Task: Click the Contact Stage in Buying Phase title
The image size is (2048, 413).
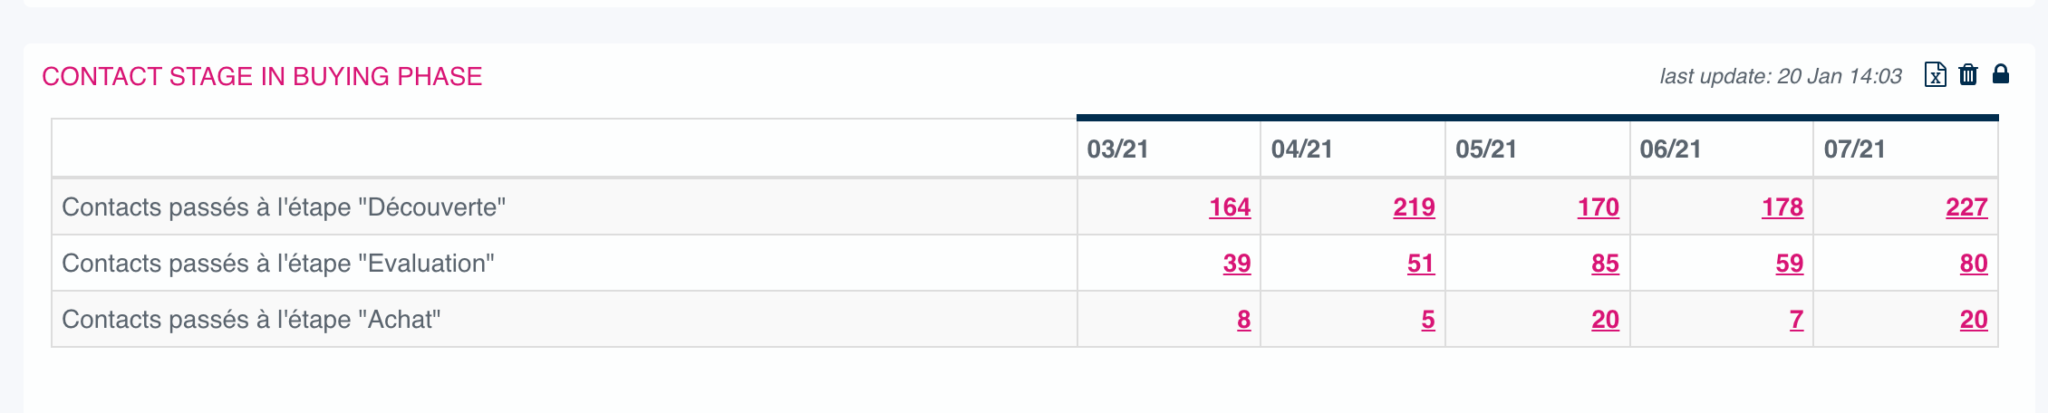Action: click(x=262, y=76)
